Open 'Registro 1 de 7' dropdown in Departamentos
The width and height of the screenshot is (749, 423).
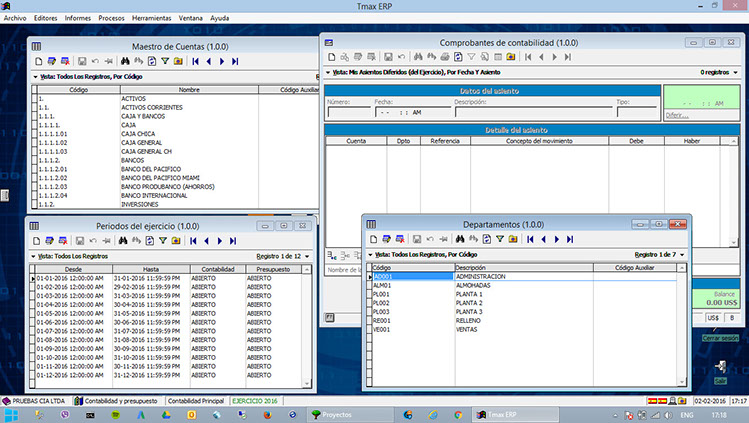pos(684,255)
